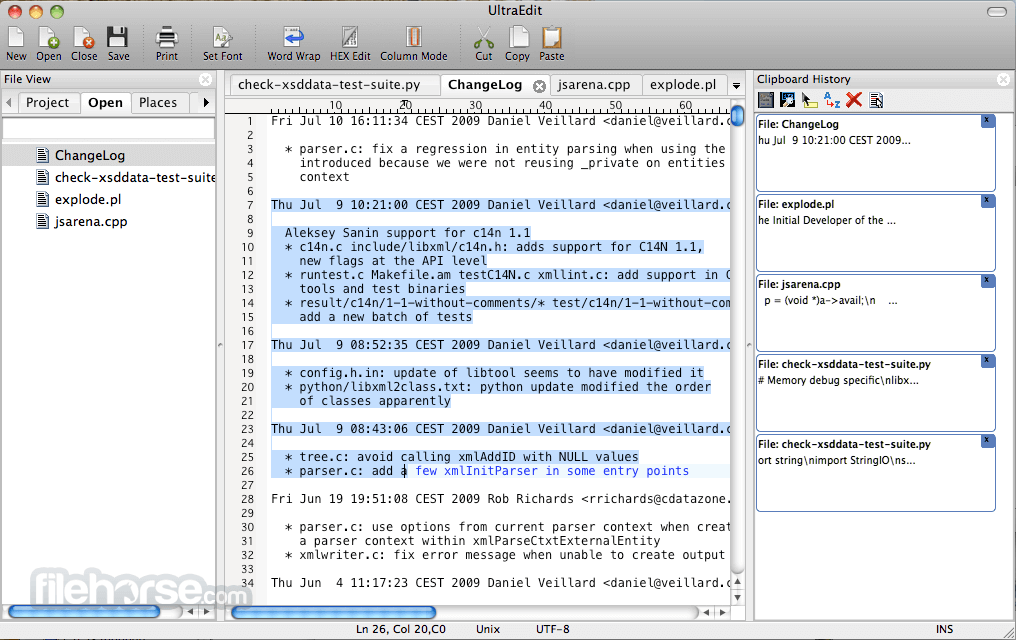Click the toolbar toggle pill in title bar

coord(997,12)
